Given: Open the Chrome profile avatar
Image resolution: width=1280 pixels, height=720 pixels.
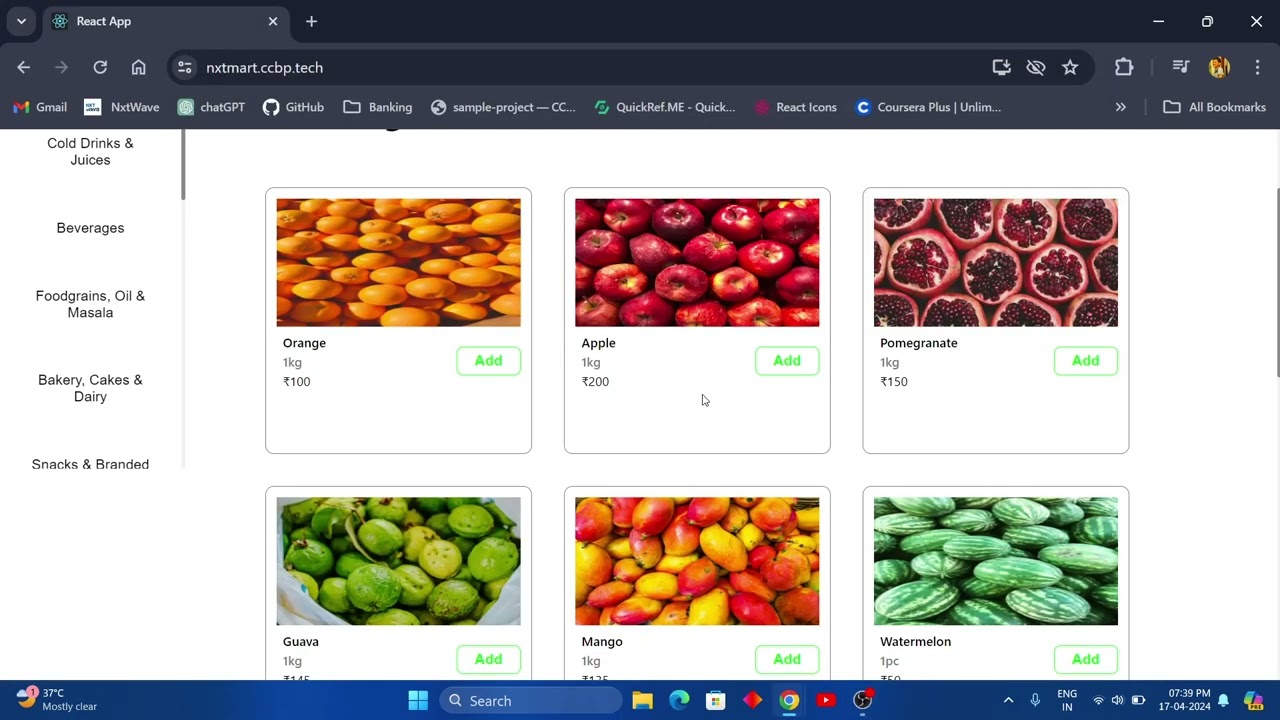Looking at the screenshot, I should tap(1219, 67).
